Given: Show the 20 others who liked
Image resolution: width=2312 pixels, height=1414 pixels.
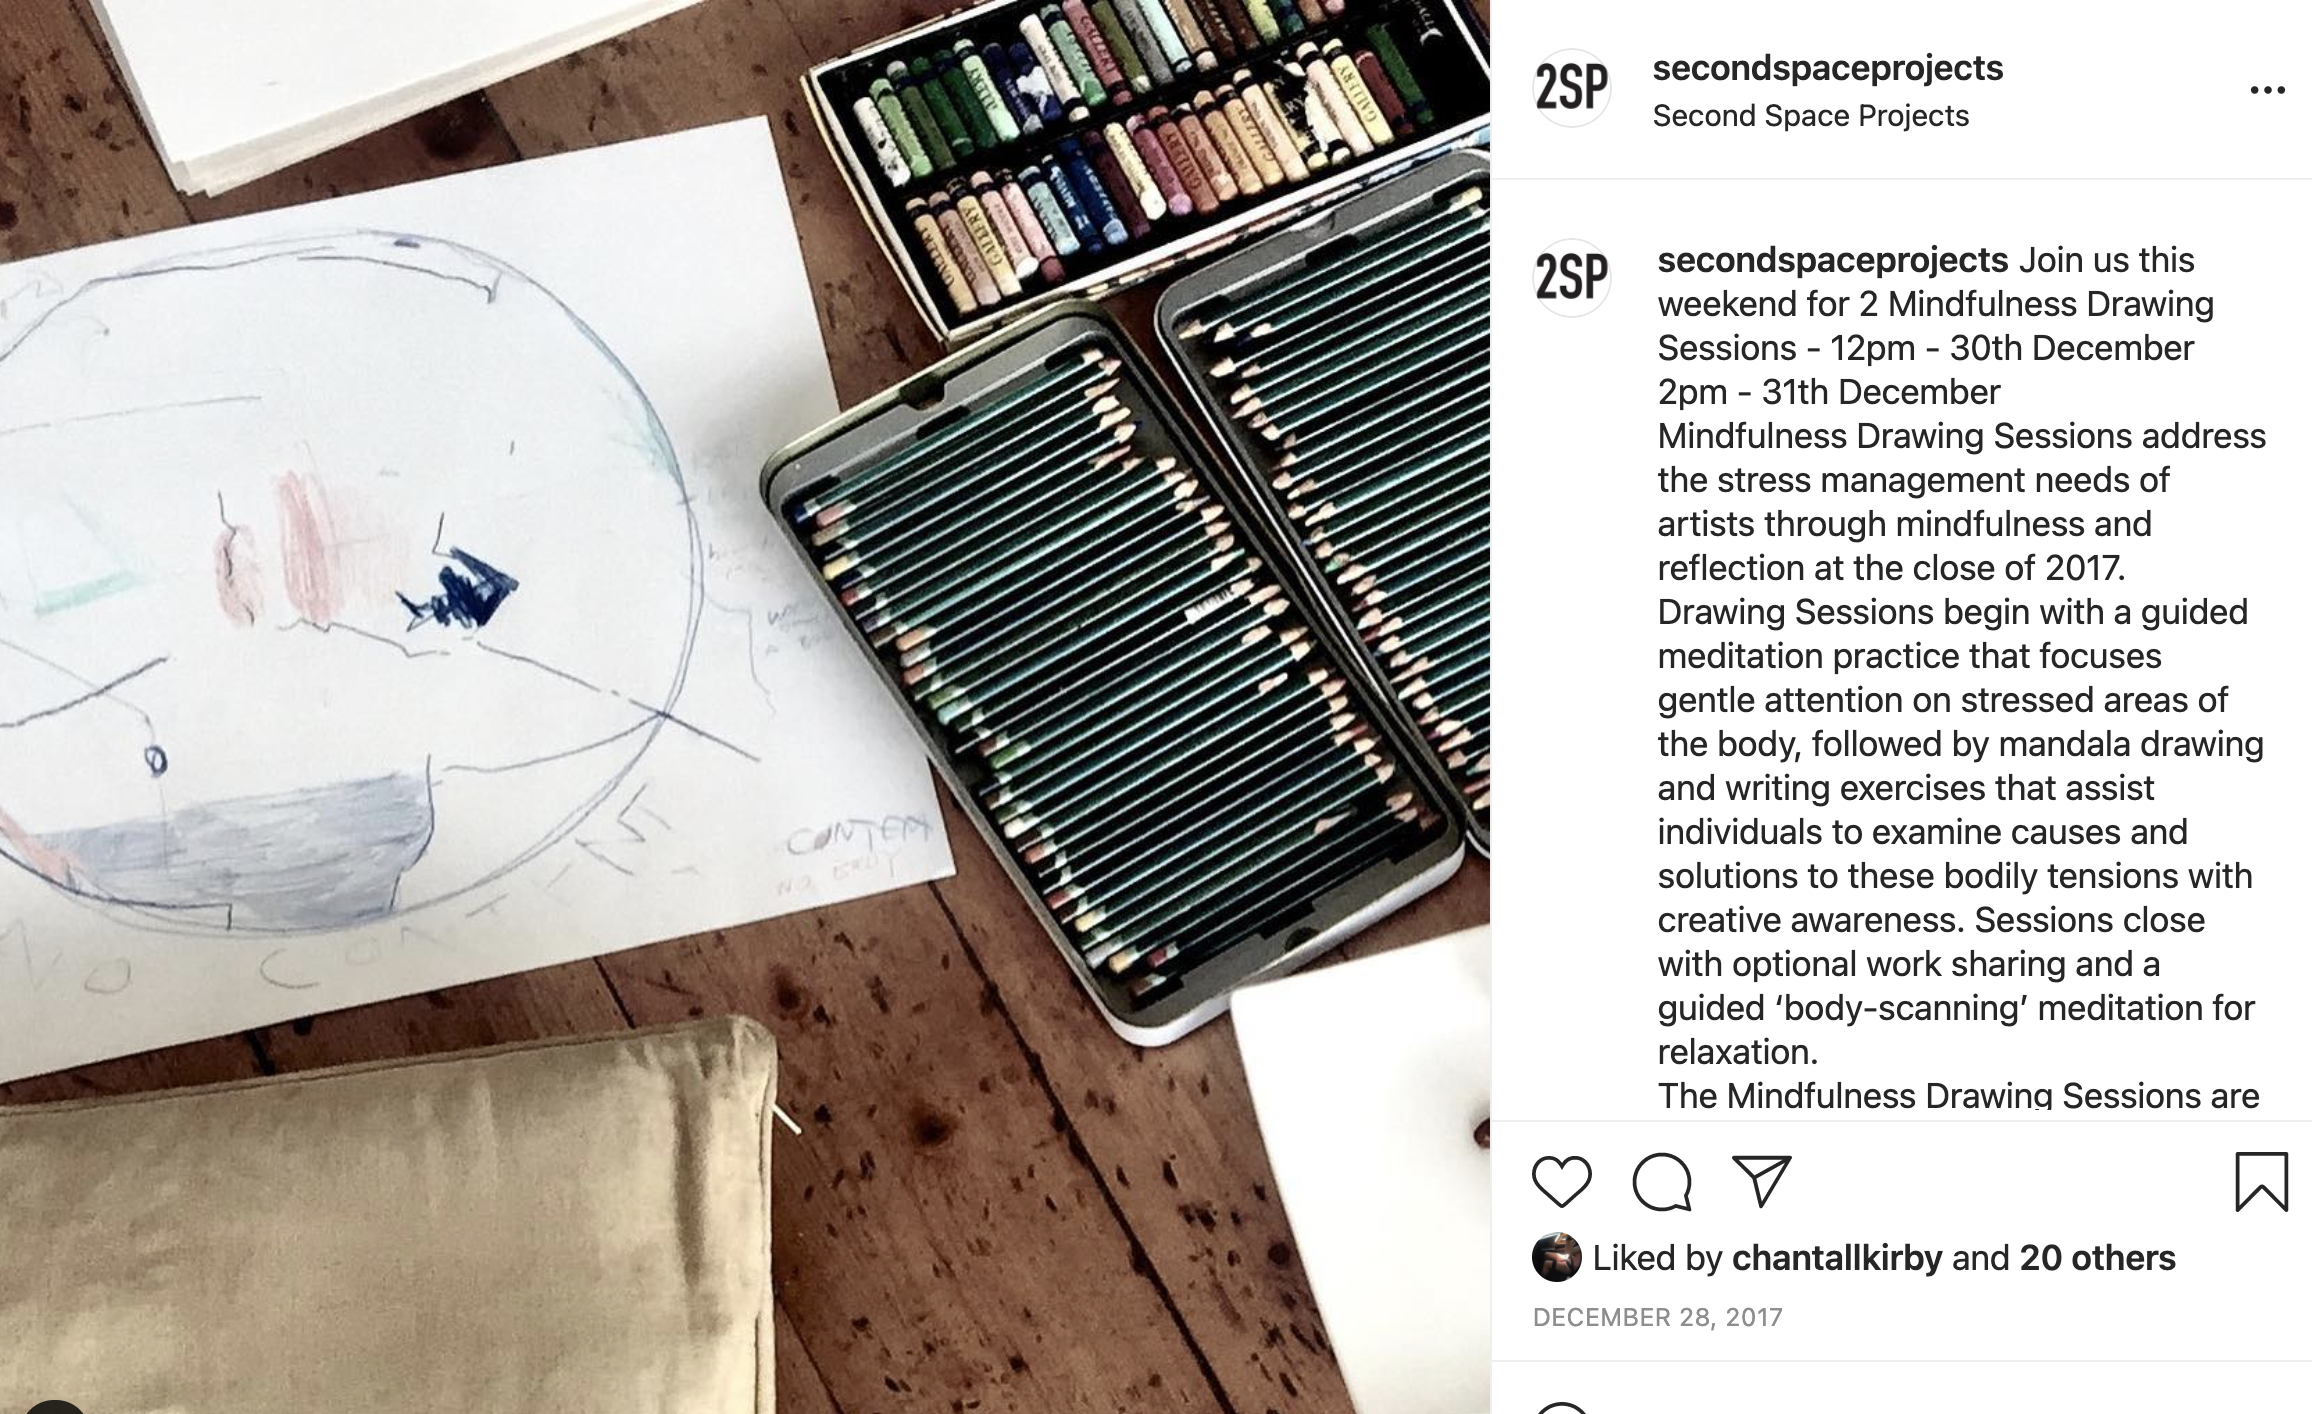Looking at the screenshot, I should 2097,1257.
